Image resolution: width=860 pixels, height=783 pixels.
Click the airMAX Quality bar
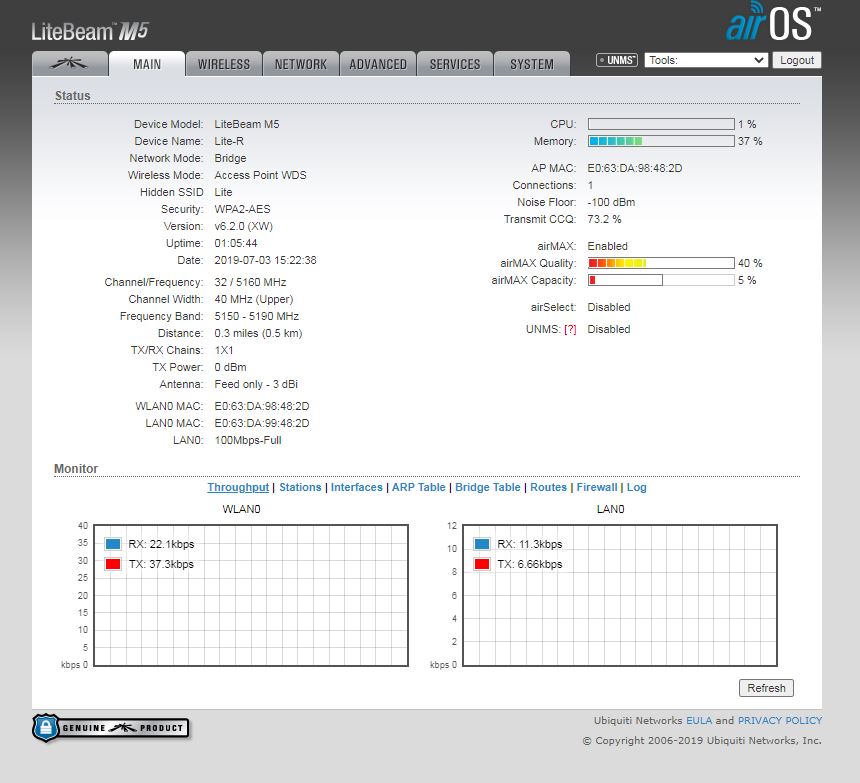tap(661, 263)
